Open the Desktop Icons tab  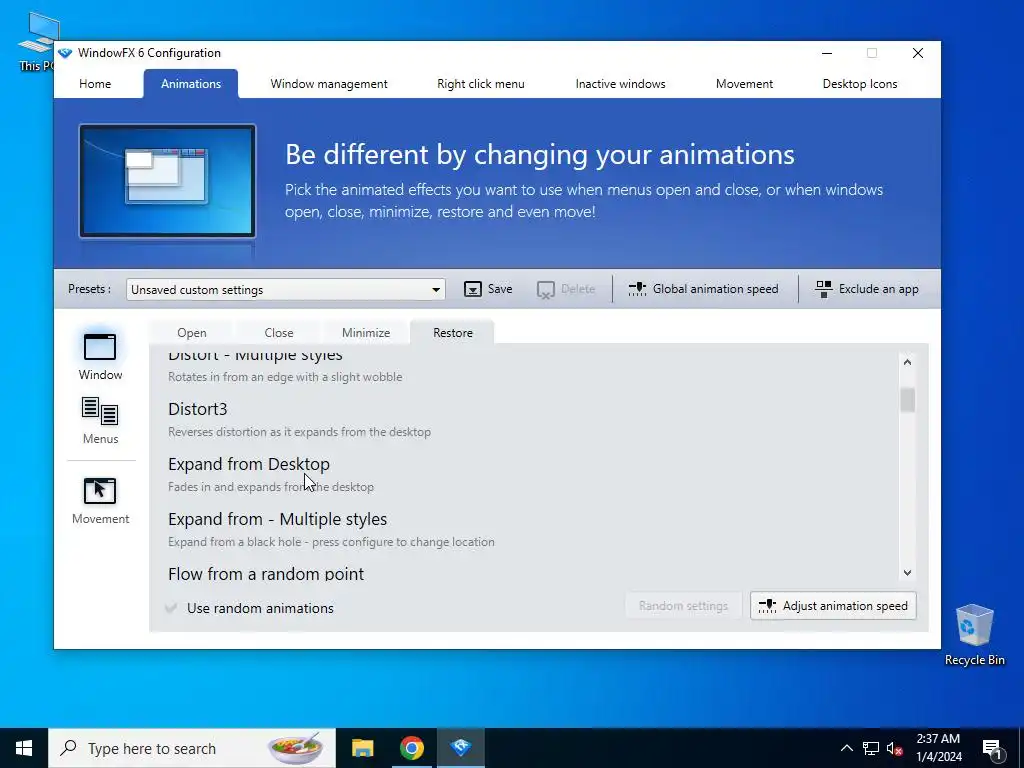click(x=859, y=84)
